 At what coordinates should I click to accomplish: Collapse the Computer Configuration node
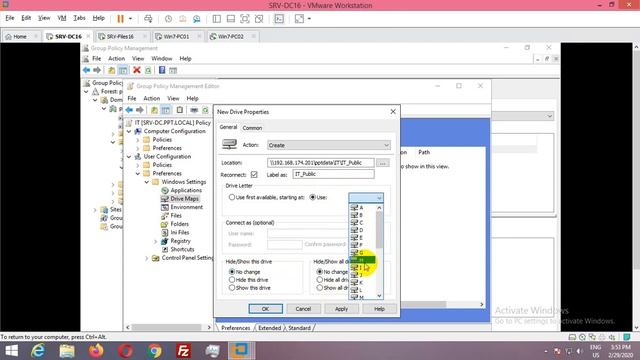(129, 131)
